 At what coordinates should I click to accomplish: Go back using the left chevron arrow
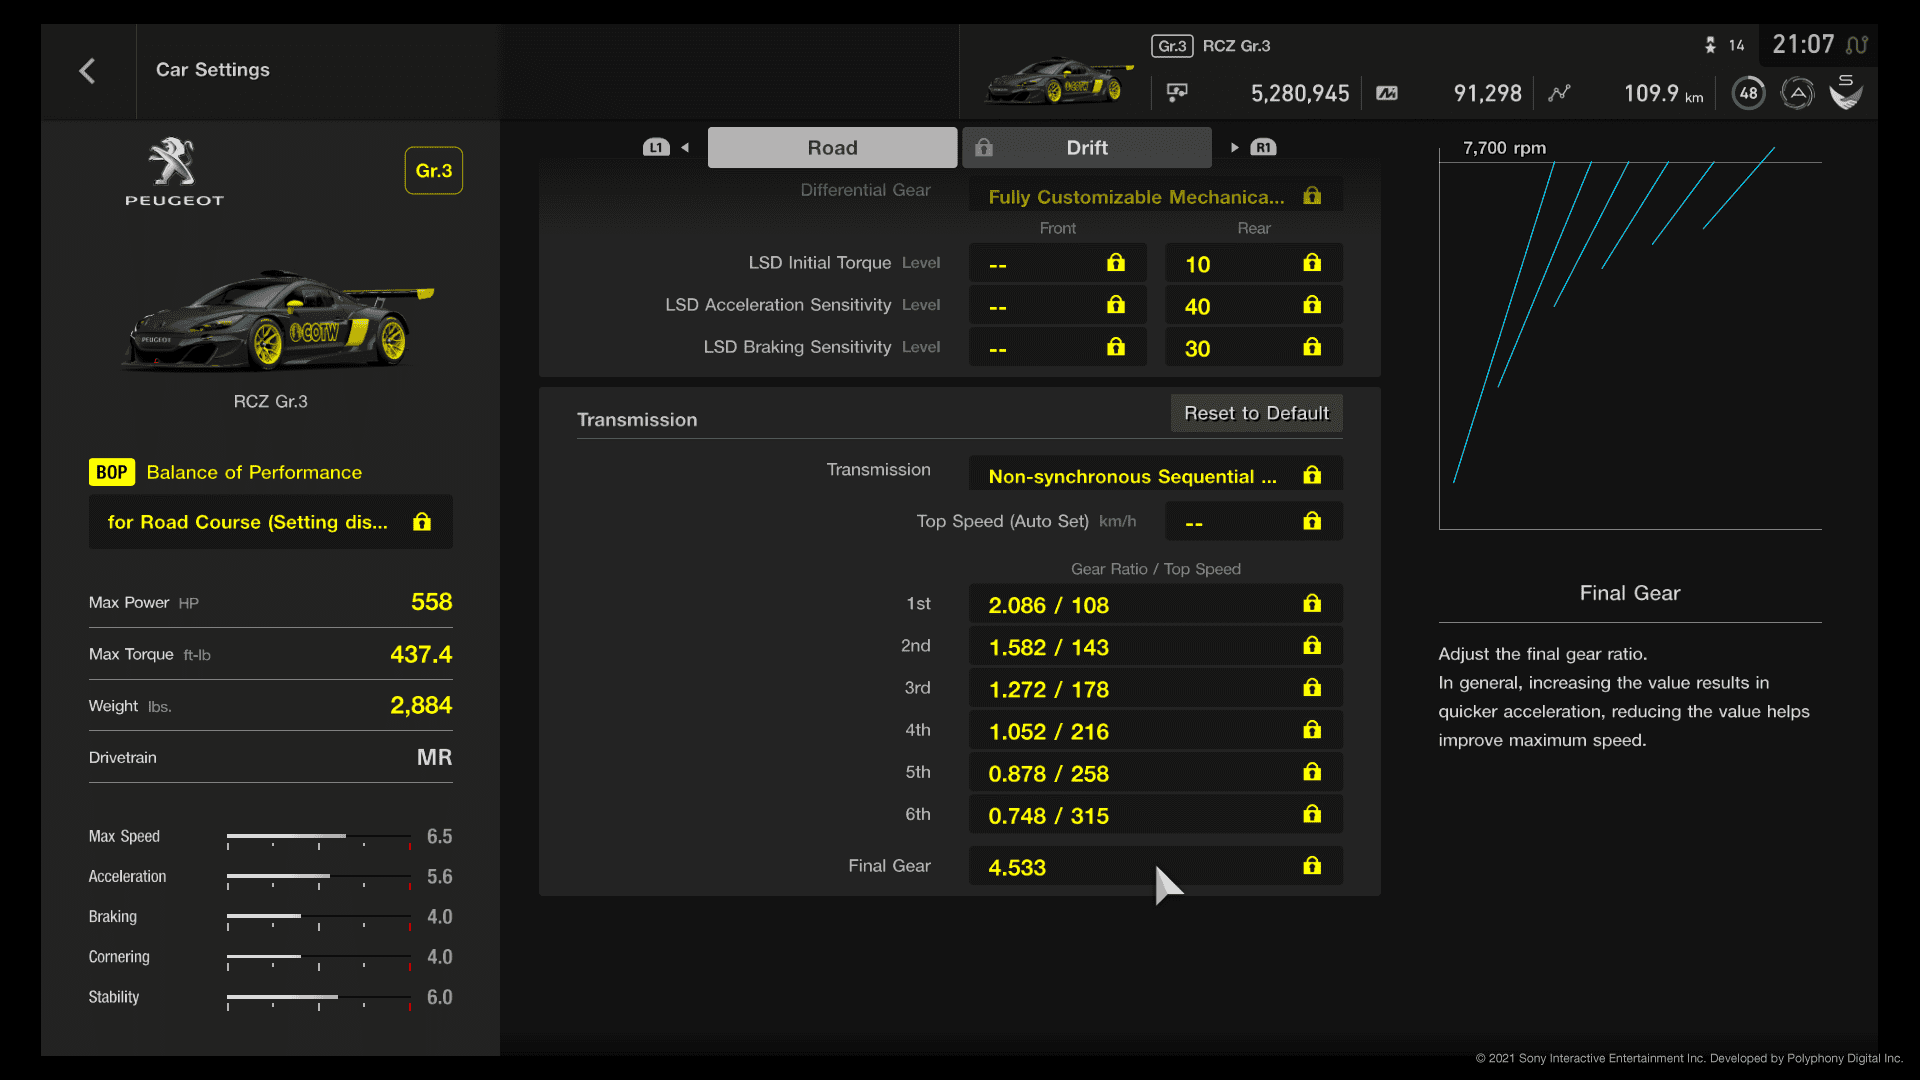pyautogui.click(x=87, y=71)
